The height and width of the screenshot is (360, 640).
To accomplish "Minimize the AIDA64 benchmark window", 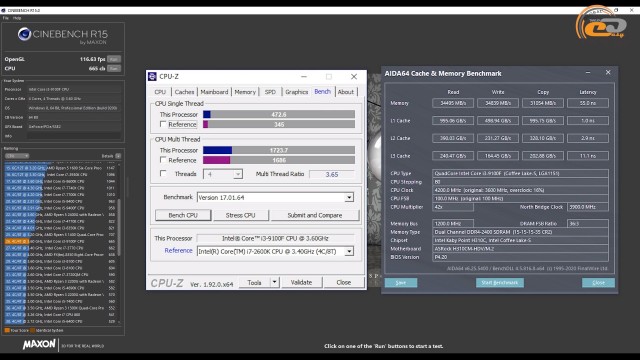I will pos(588,73).
